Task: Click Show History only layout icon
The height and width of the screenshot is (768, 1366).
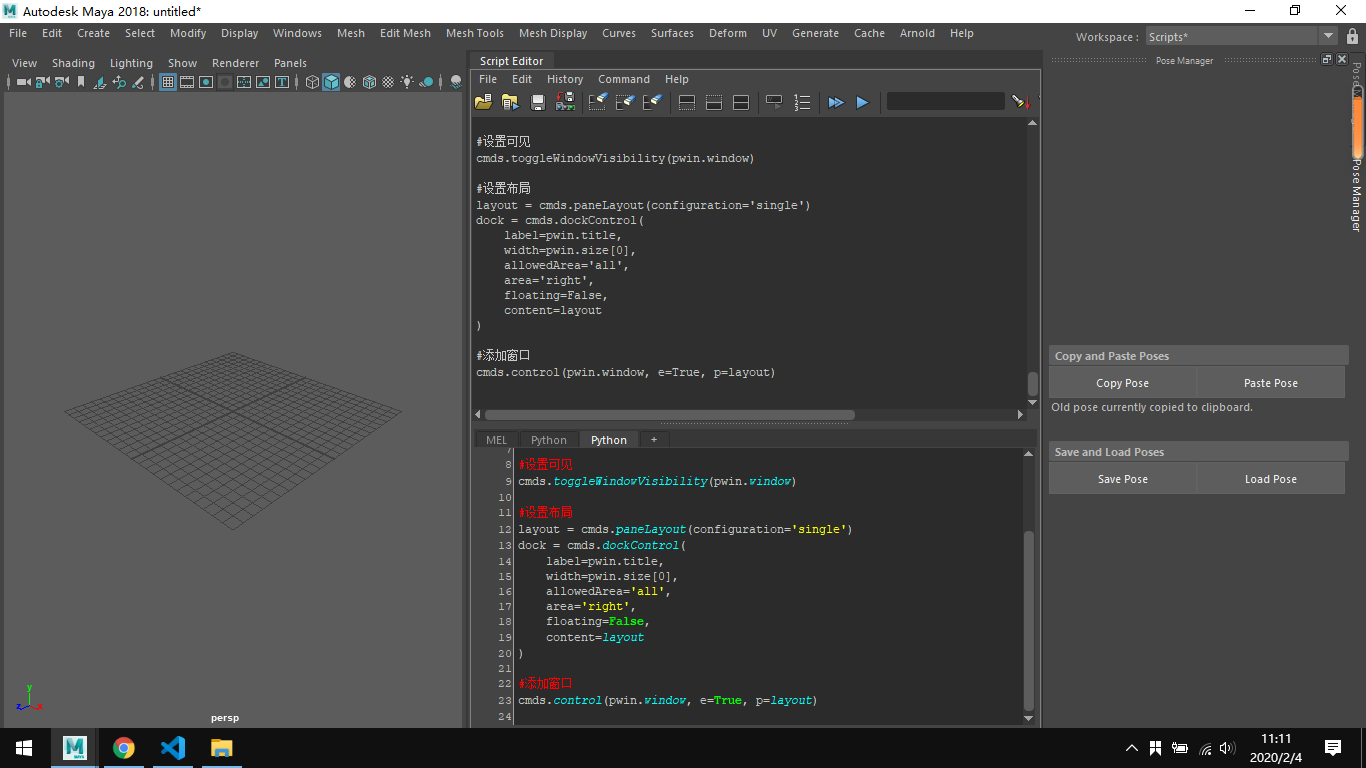Action: [687, 102]
